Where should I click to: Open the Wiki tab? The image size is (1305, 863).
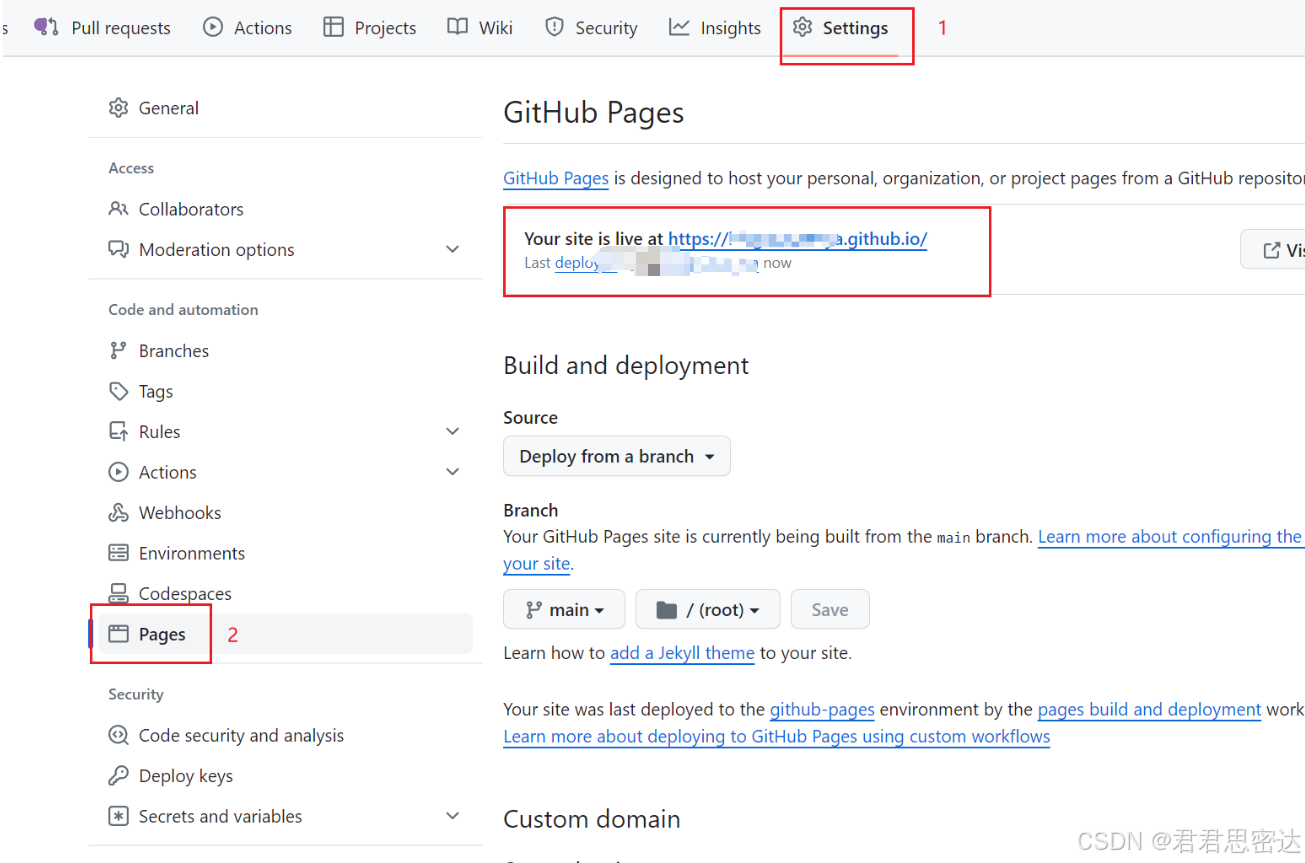click(x=480, y=28)
